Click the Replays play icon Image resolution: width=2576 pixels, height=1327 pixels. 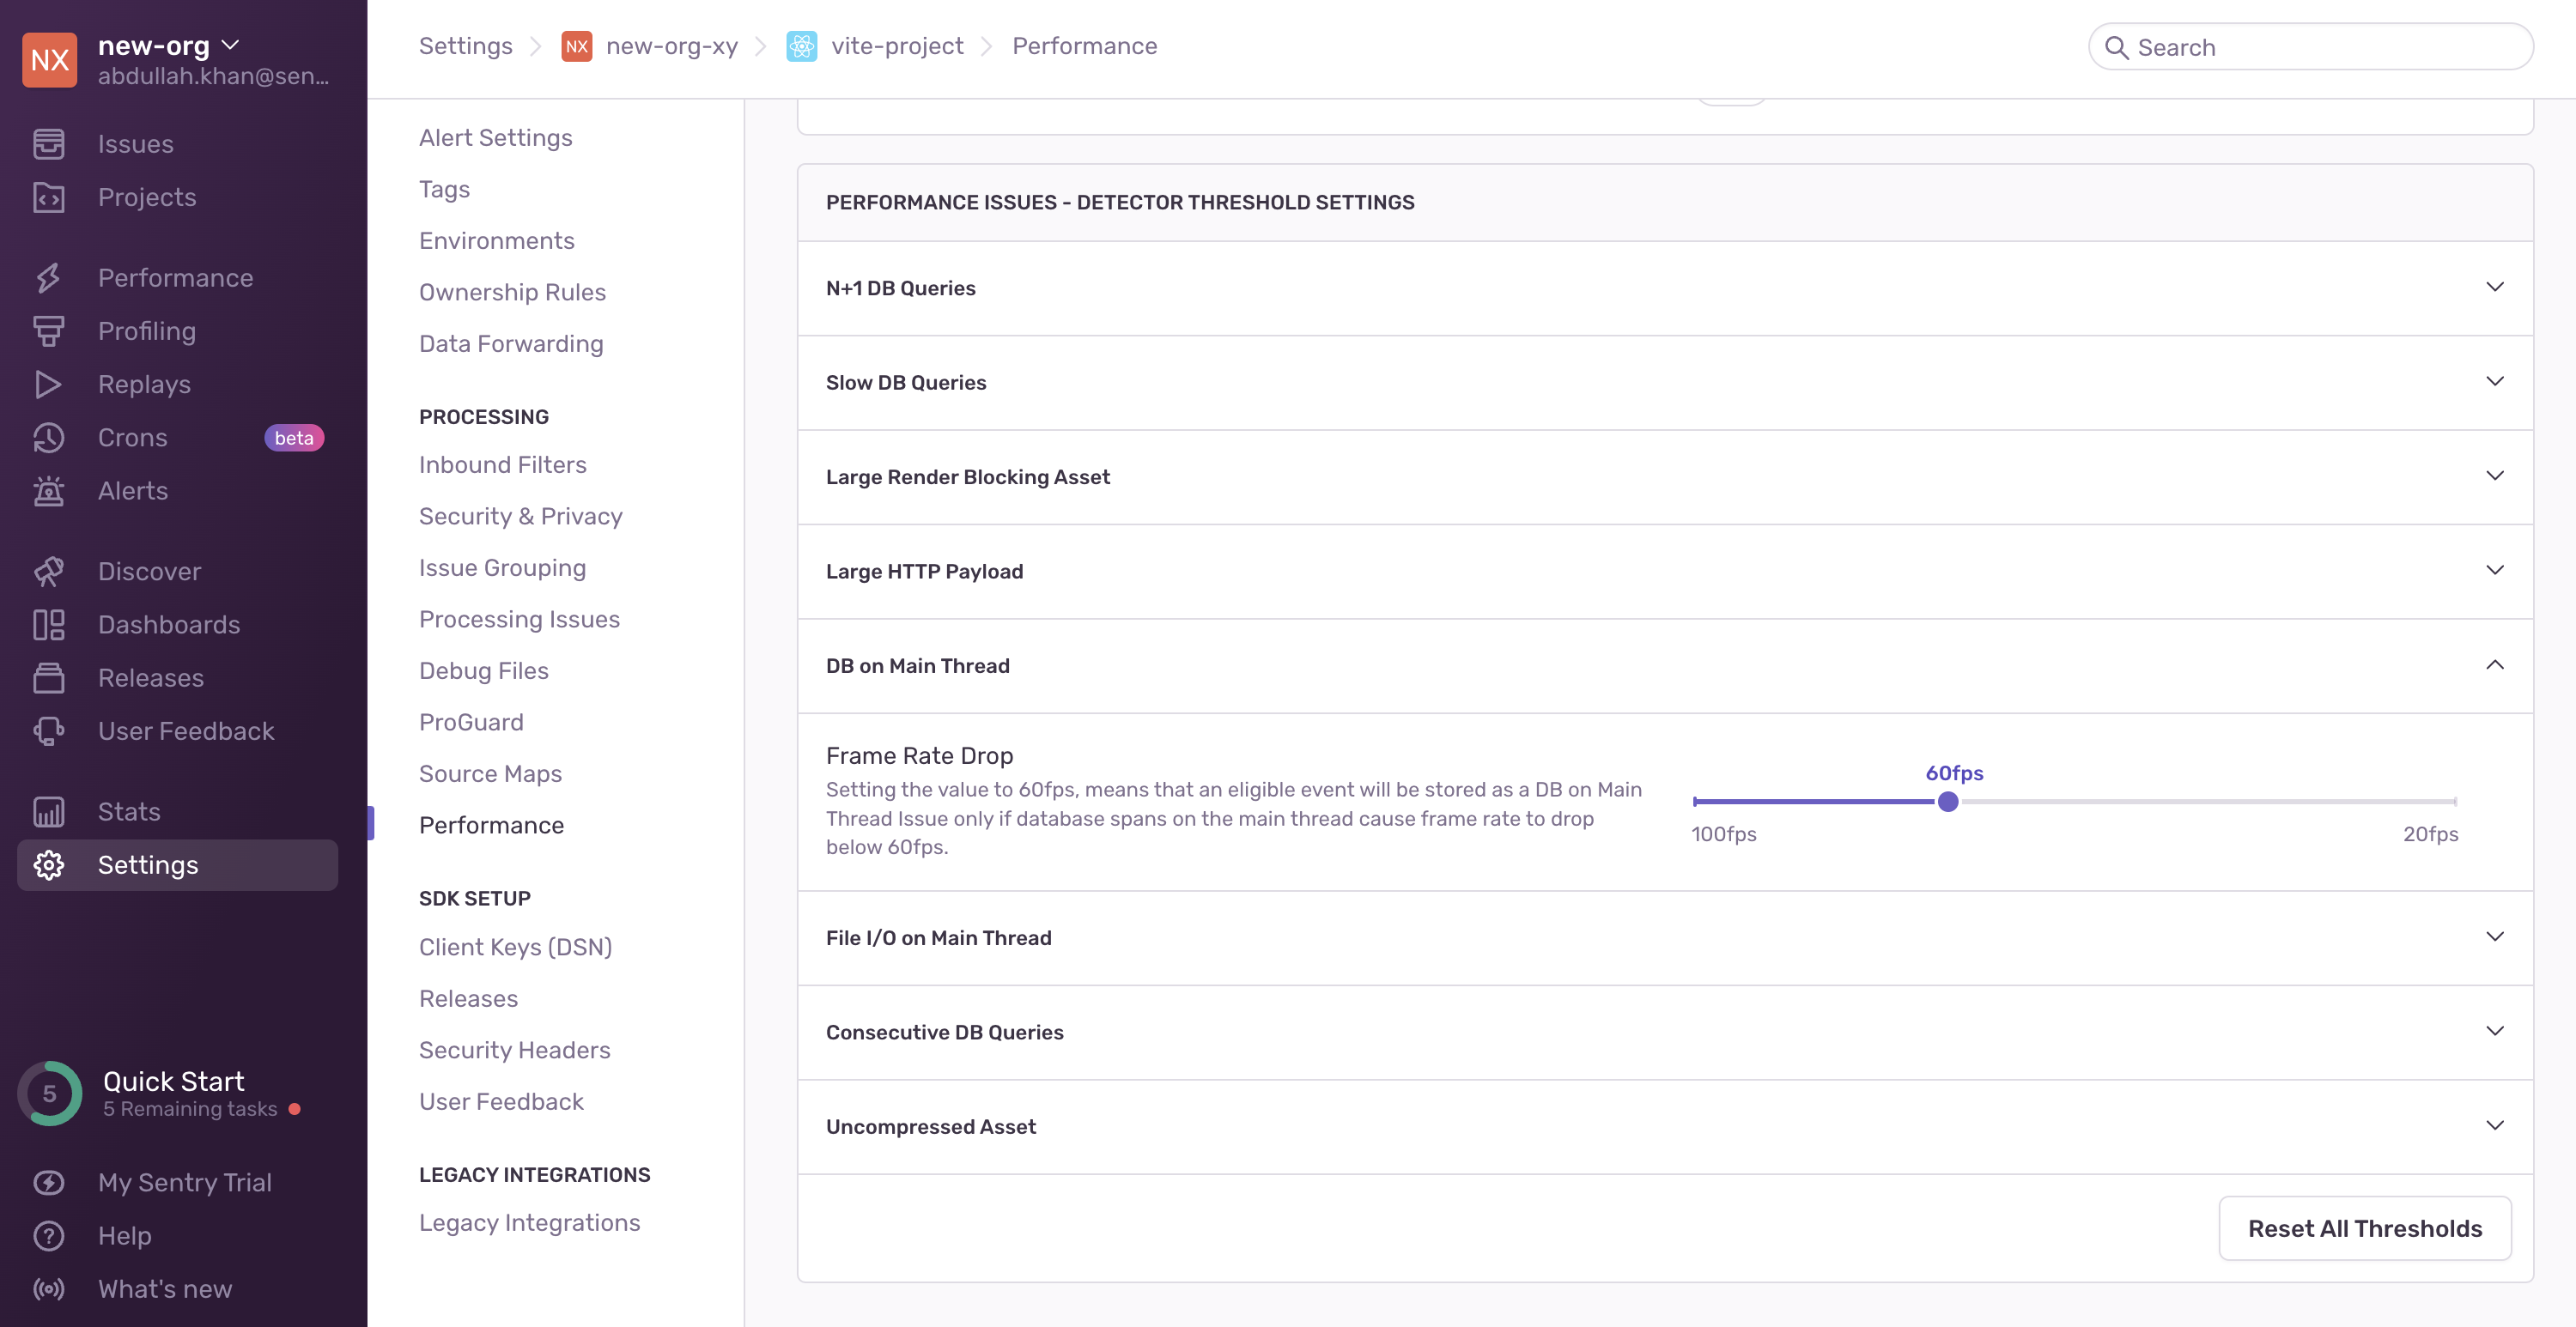click(48, 384)
